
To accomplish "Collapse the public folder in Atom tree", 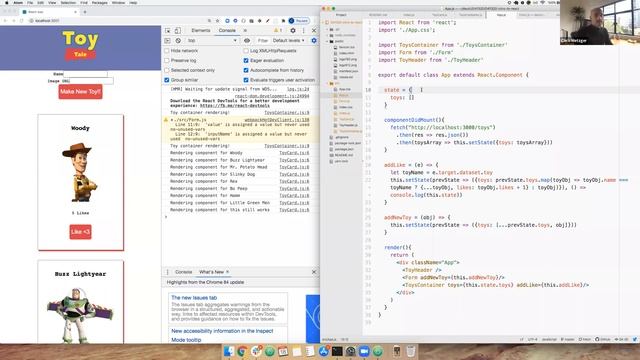I will pos(337,41).
